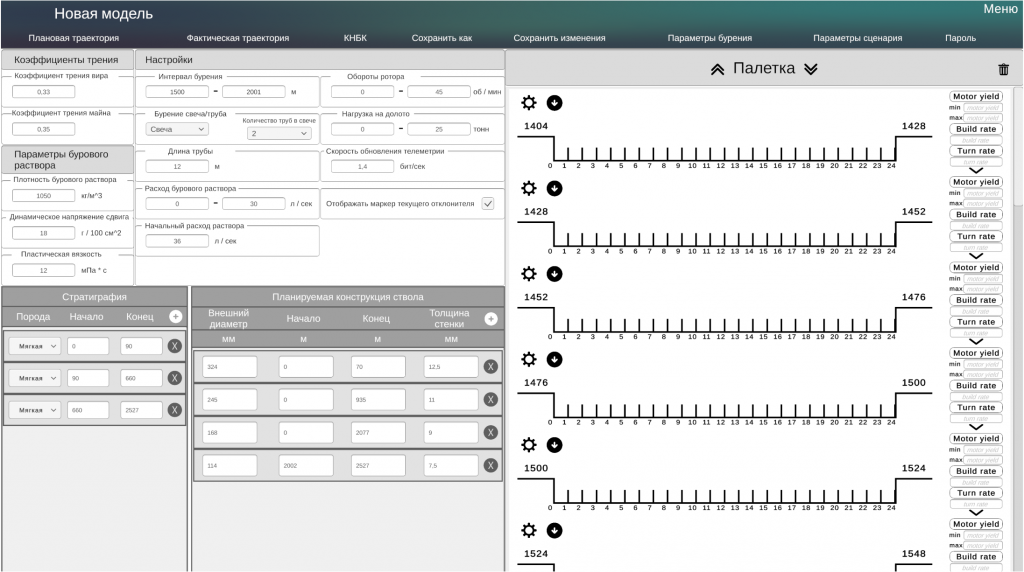1024x572 pixels.
Task: Go to the КНБК section
Action: click(355, 38)
